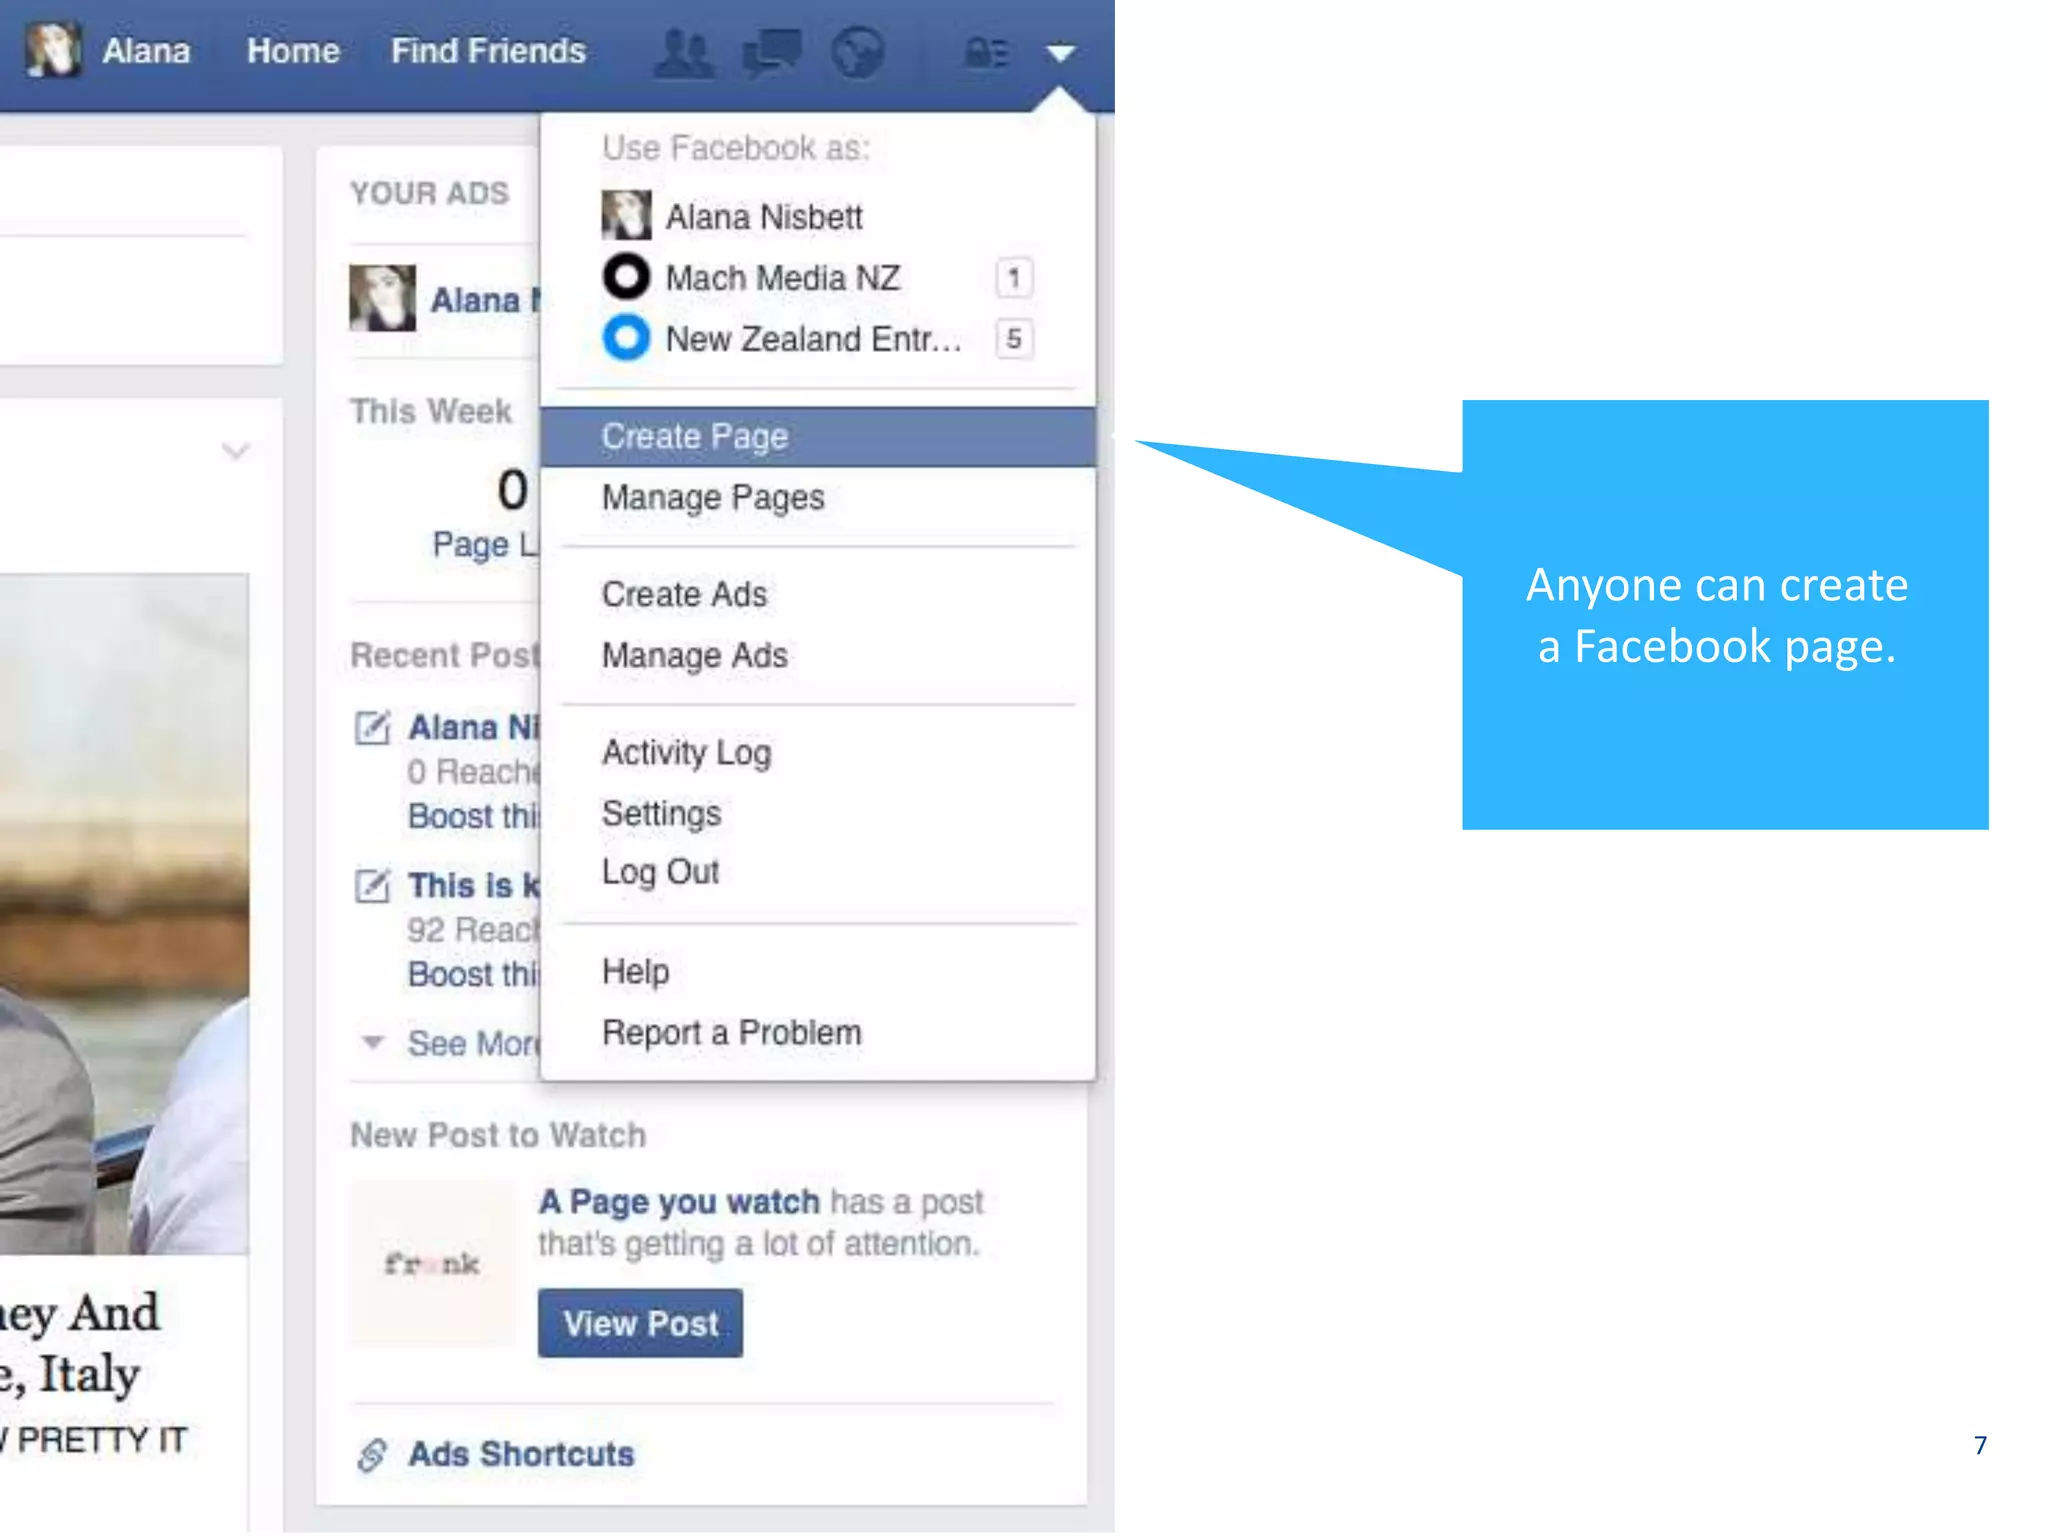This screenshot has height=1536, width=2048.
Task: Click article headline ending in Italy
Action: (80, 1343)
